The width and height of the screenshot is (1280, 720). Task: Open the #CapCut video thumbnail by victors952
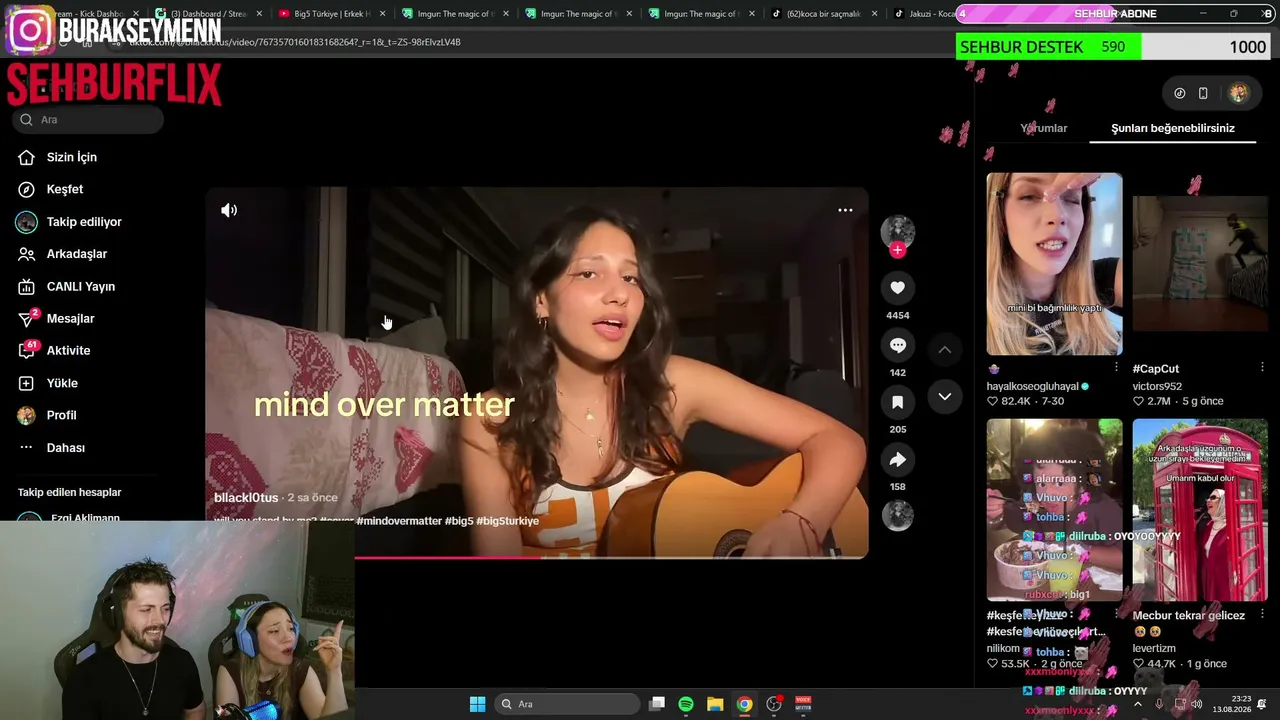pos(1200,264)
